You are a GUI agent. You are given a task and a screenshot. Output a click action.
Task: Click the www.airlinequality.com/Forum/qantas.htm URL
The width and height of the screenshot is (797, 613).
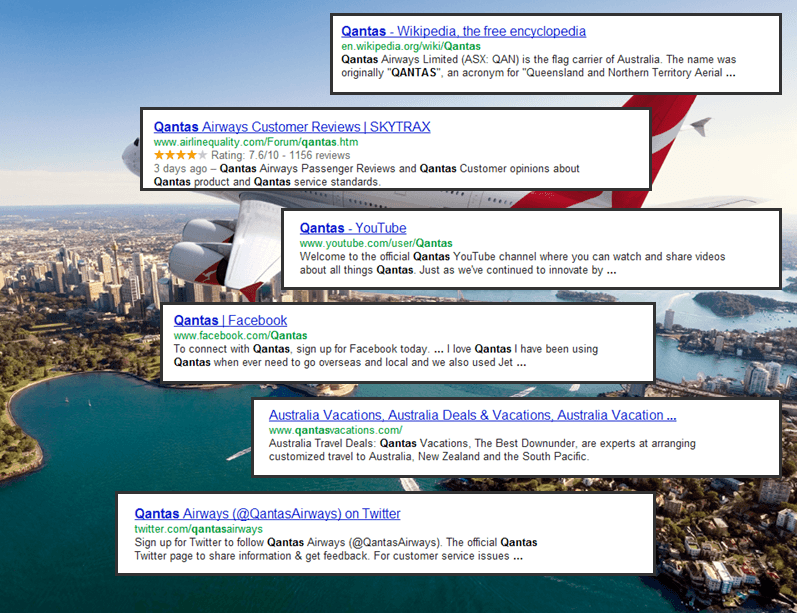pyautogui.click(x=256, y=142)
